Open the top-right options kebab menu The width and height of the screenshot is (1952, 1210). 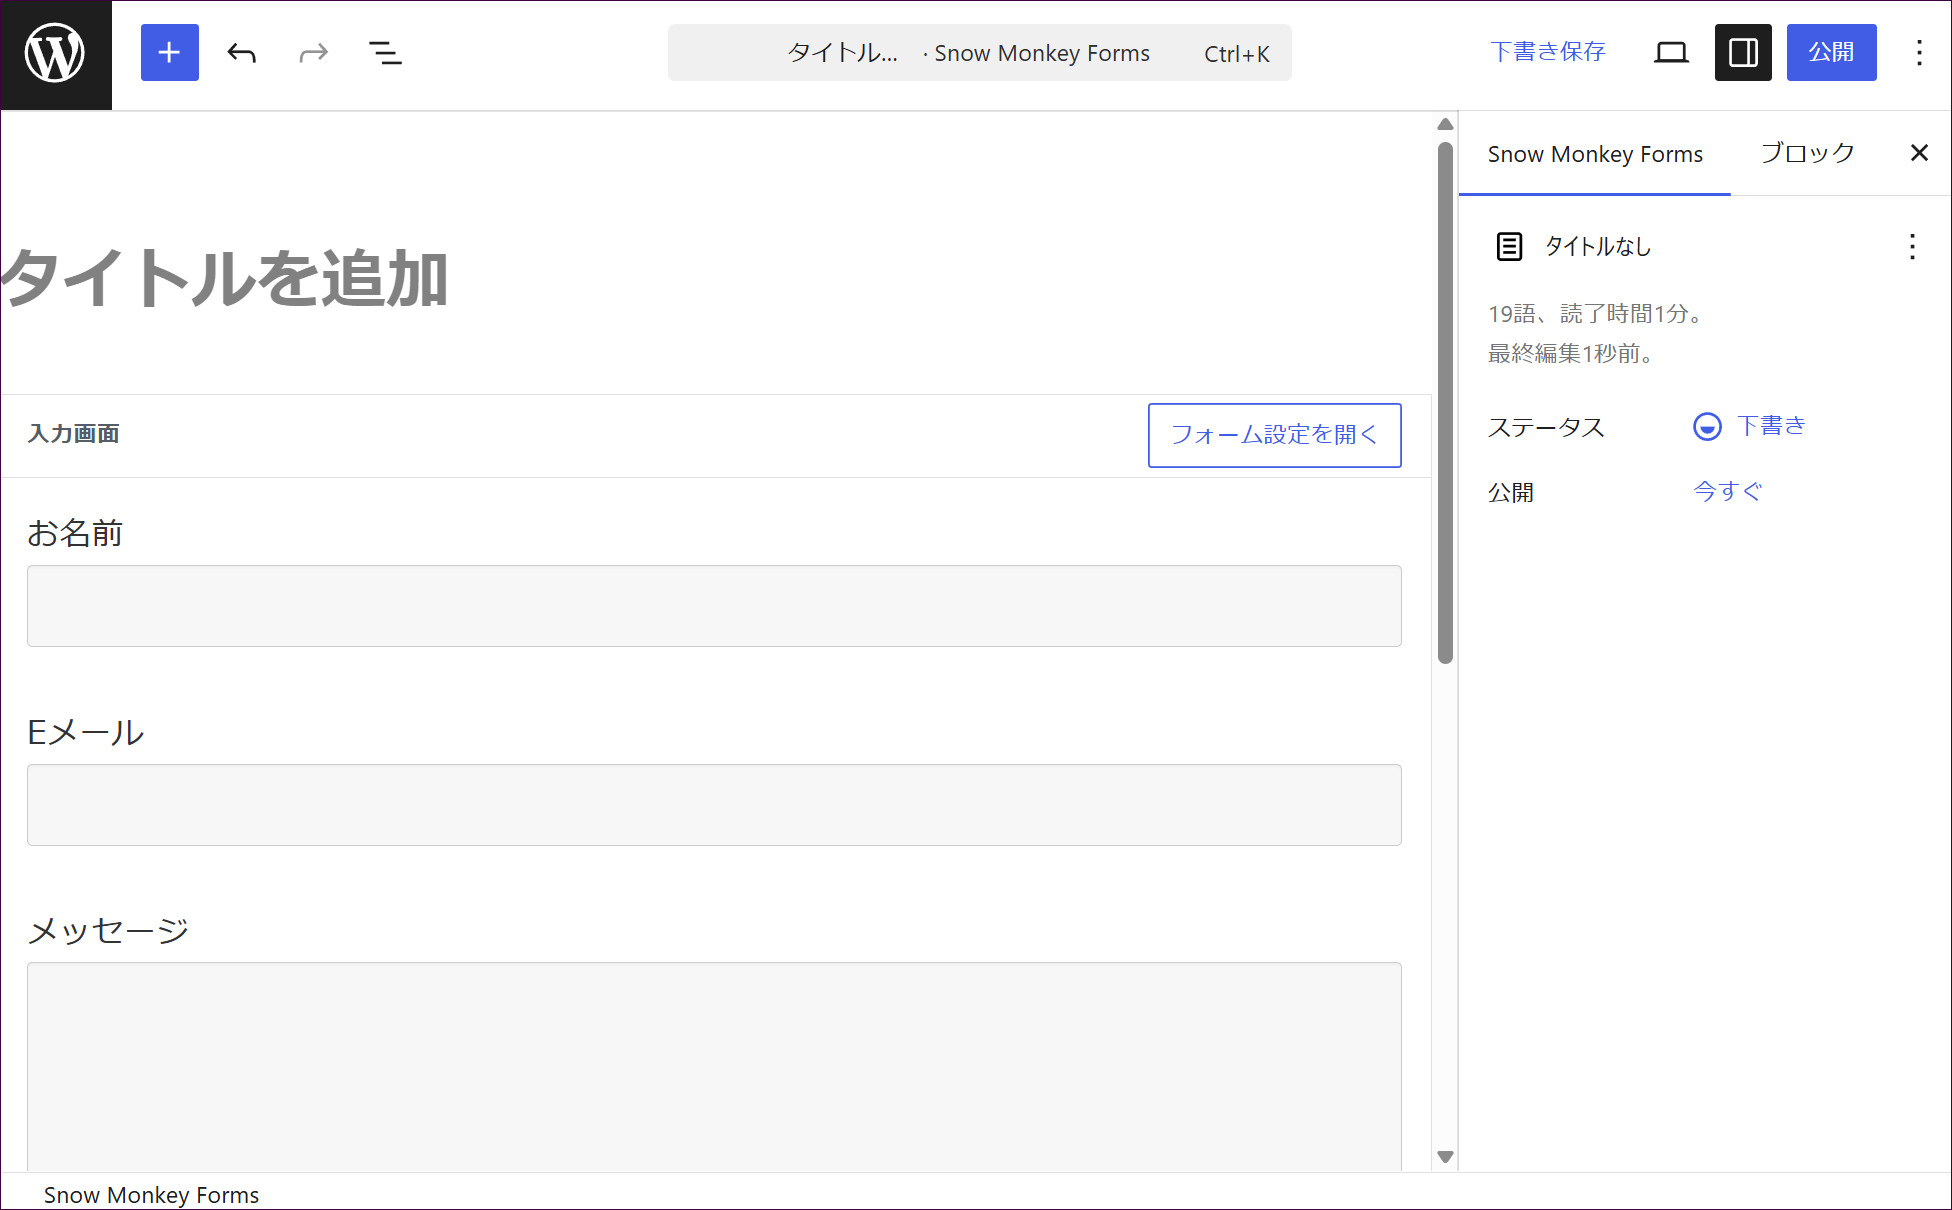coord(1918,53)
